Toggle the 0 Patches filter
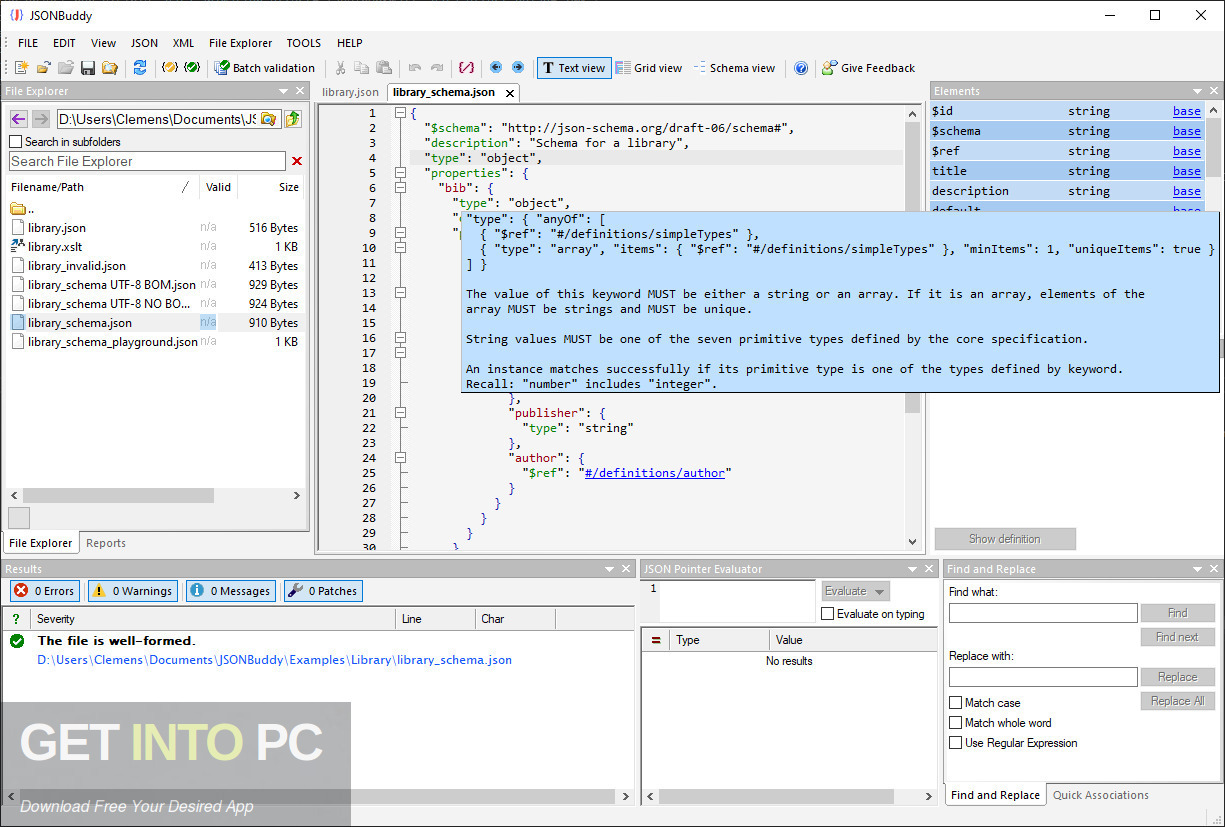1225x827 pixels. click(x=323, y=591)
